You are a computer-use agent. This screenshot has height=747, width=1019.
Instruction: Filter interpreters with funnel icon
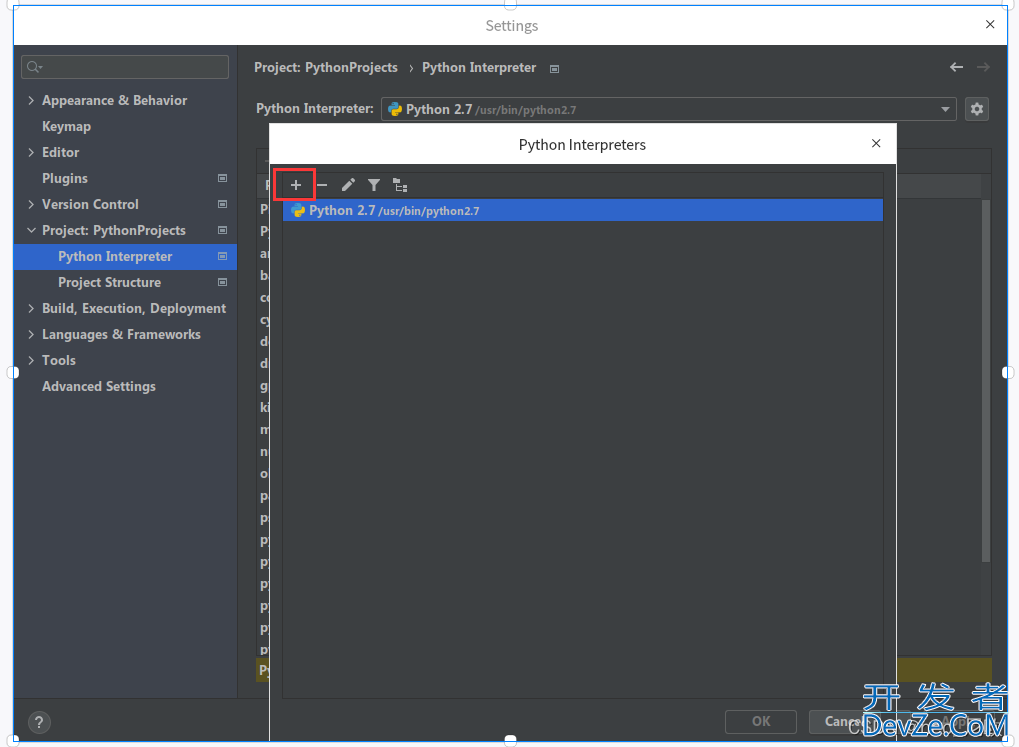(374, 185)
